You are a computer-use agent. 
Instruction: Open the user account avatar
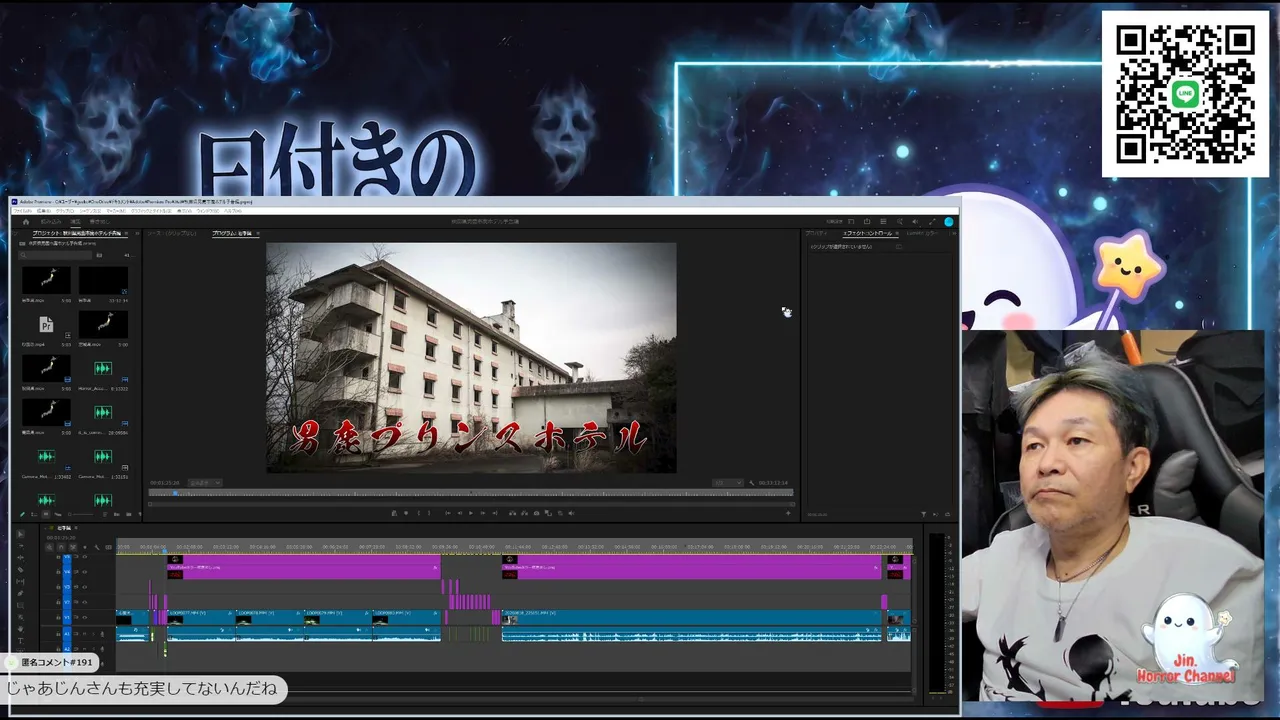(948, 221)
